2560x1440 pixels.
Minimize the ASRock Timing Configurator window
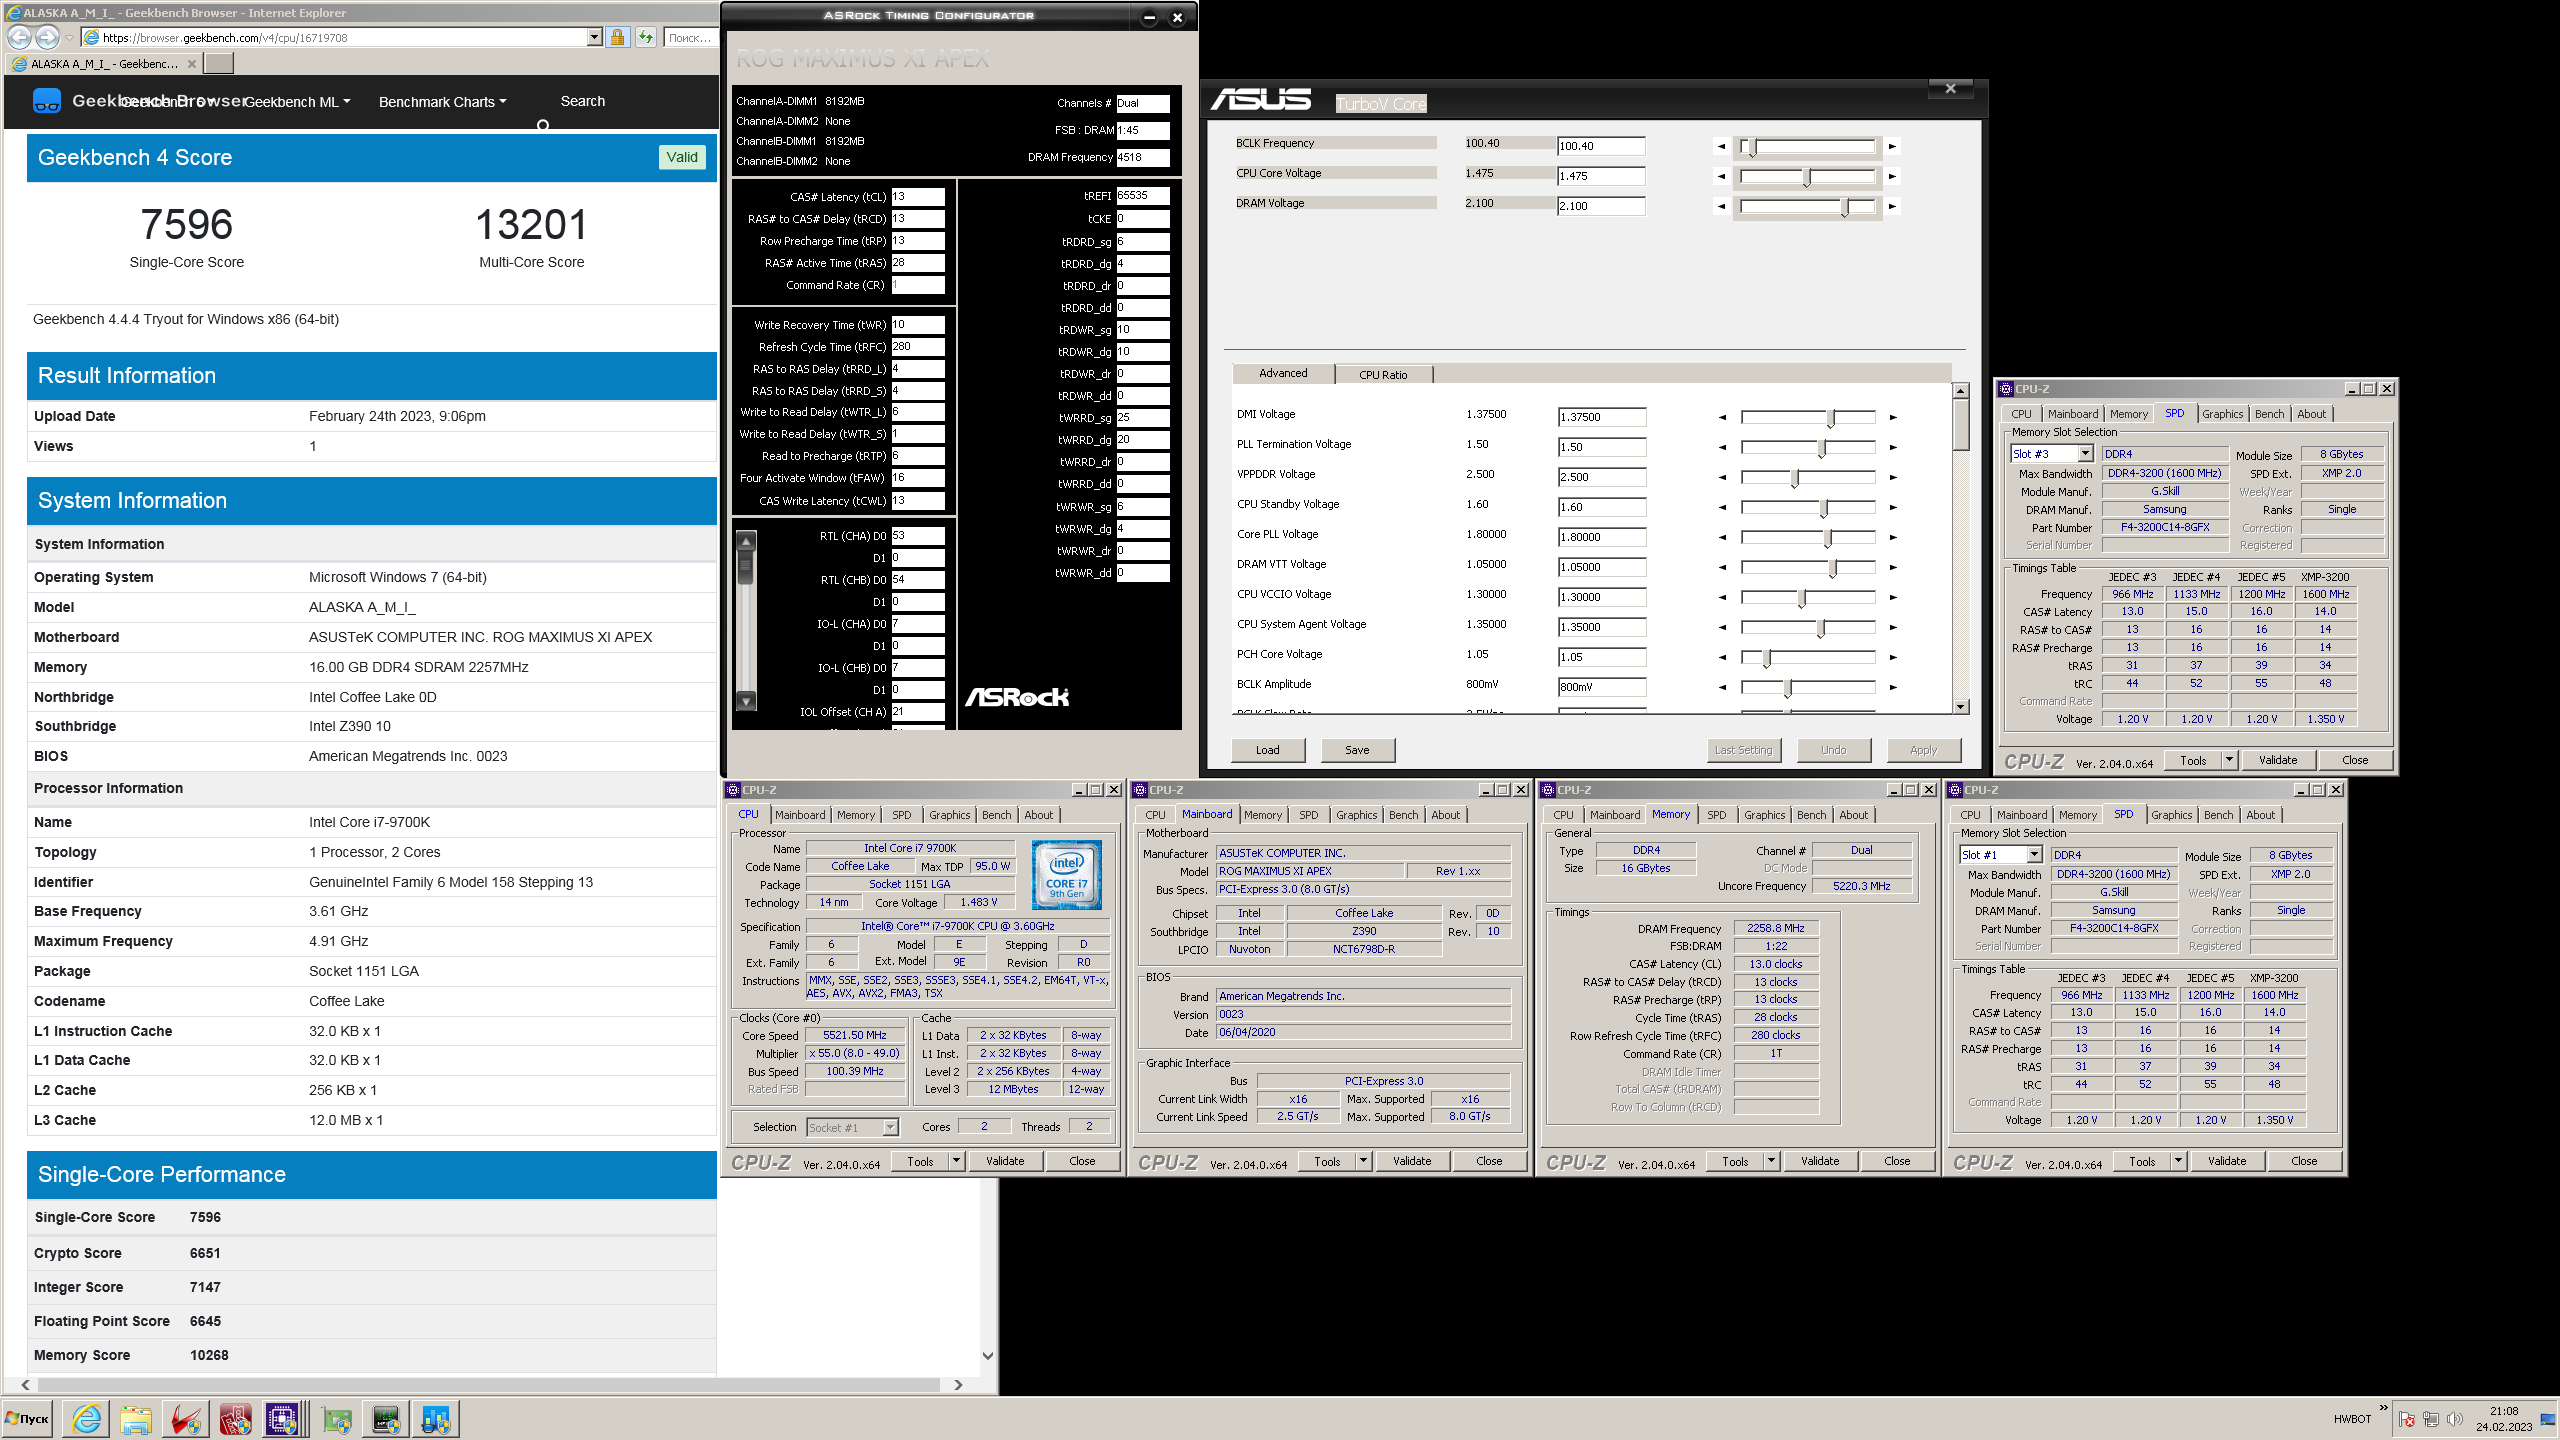(x=1149, y=17)
